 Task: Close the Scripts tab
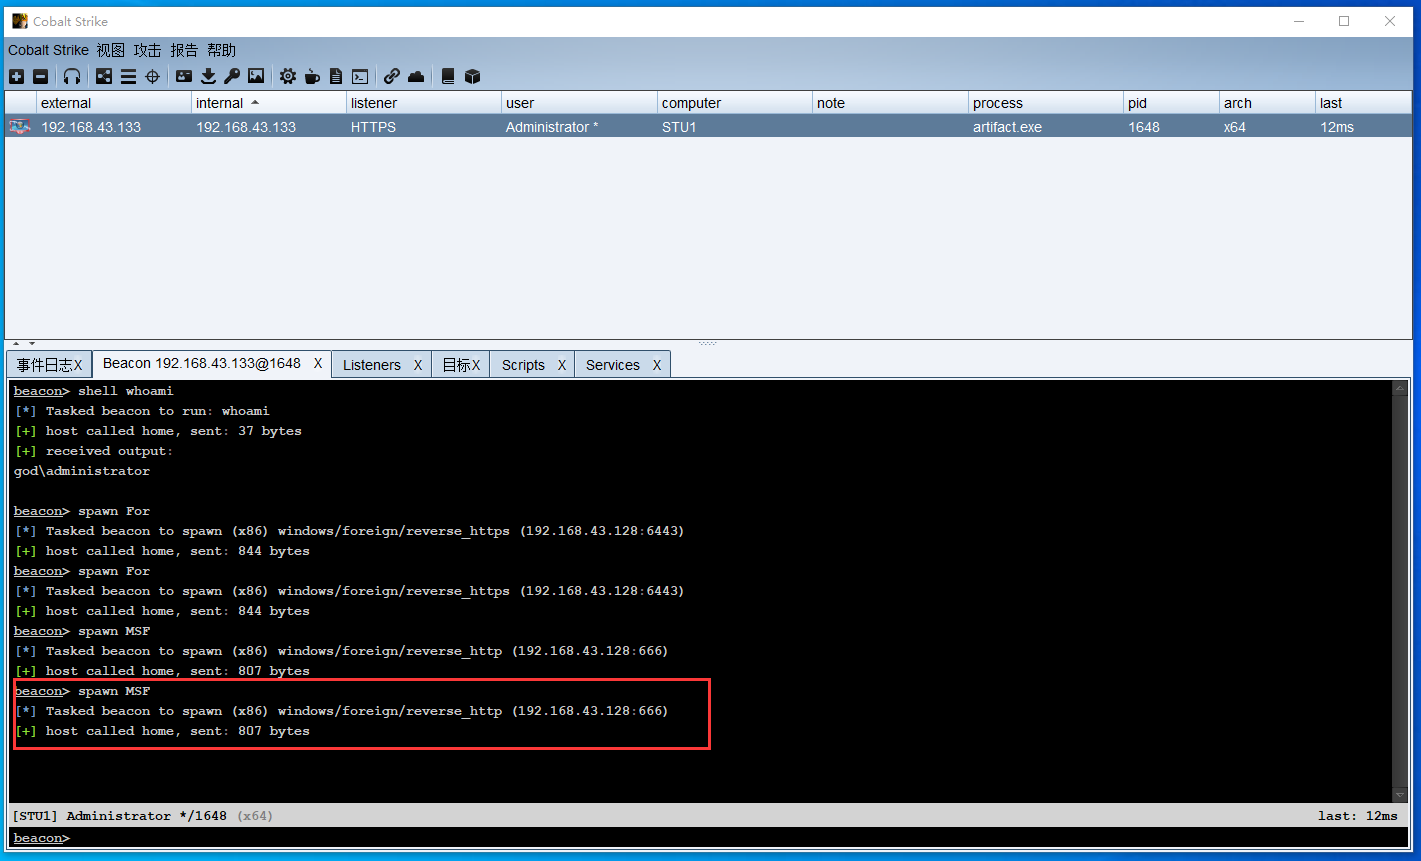[562, 365]
